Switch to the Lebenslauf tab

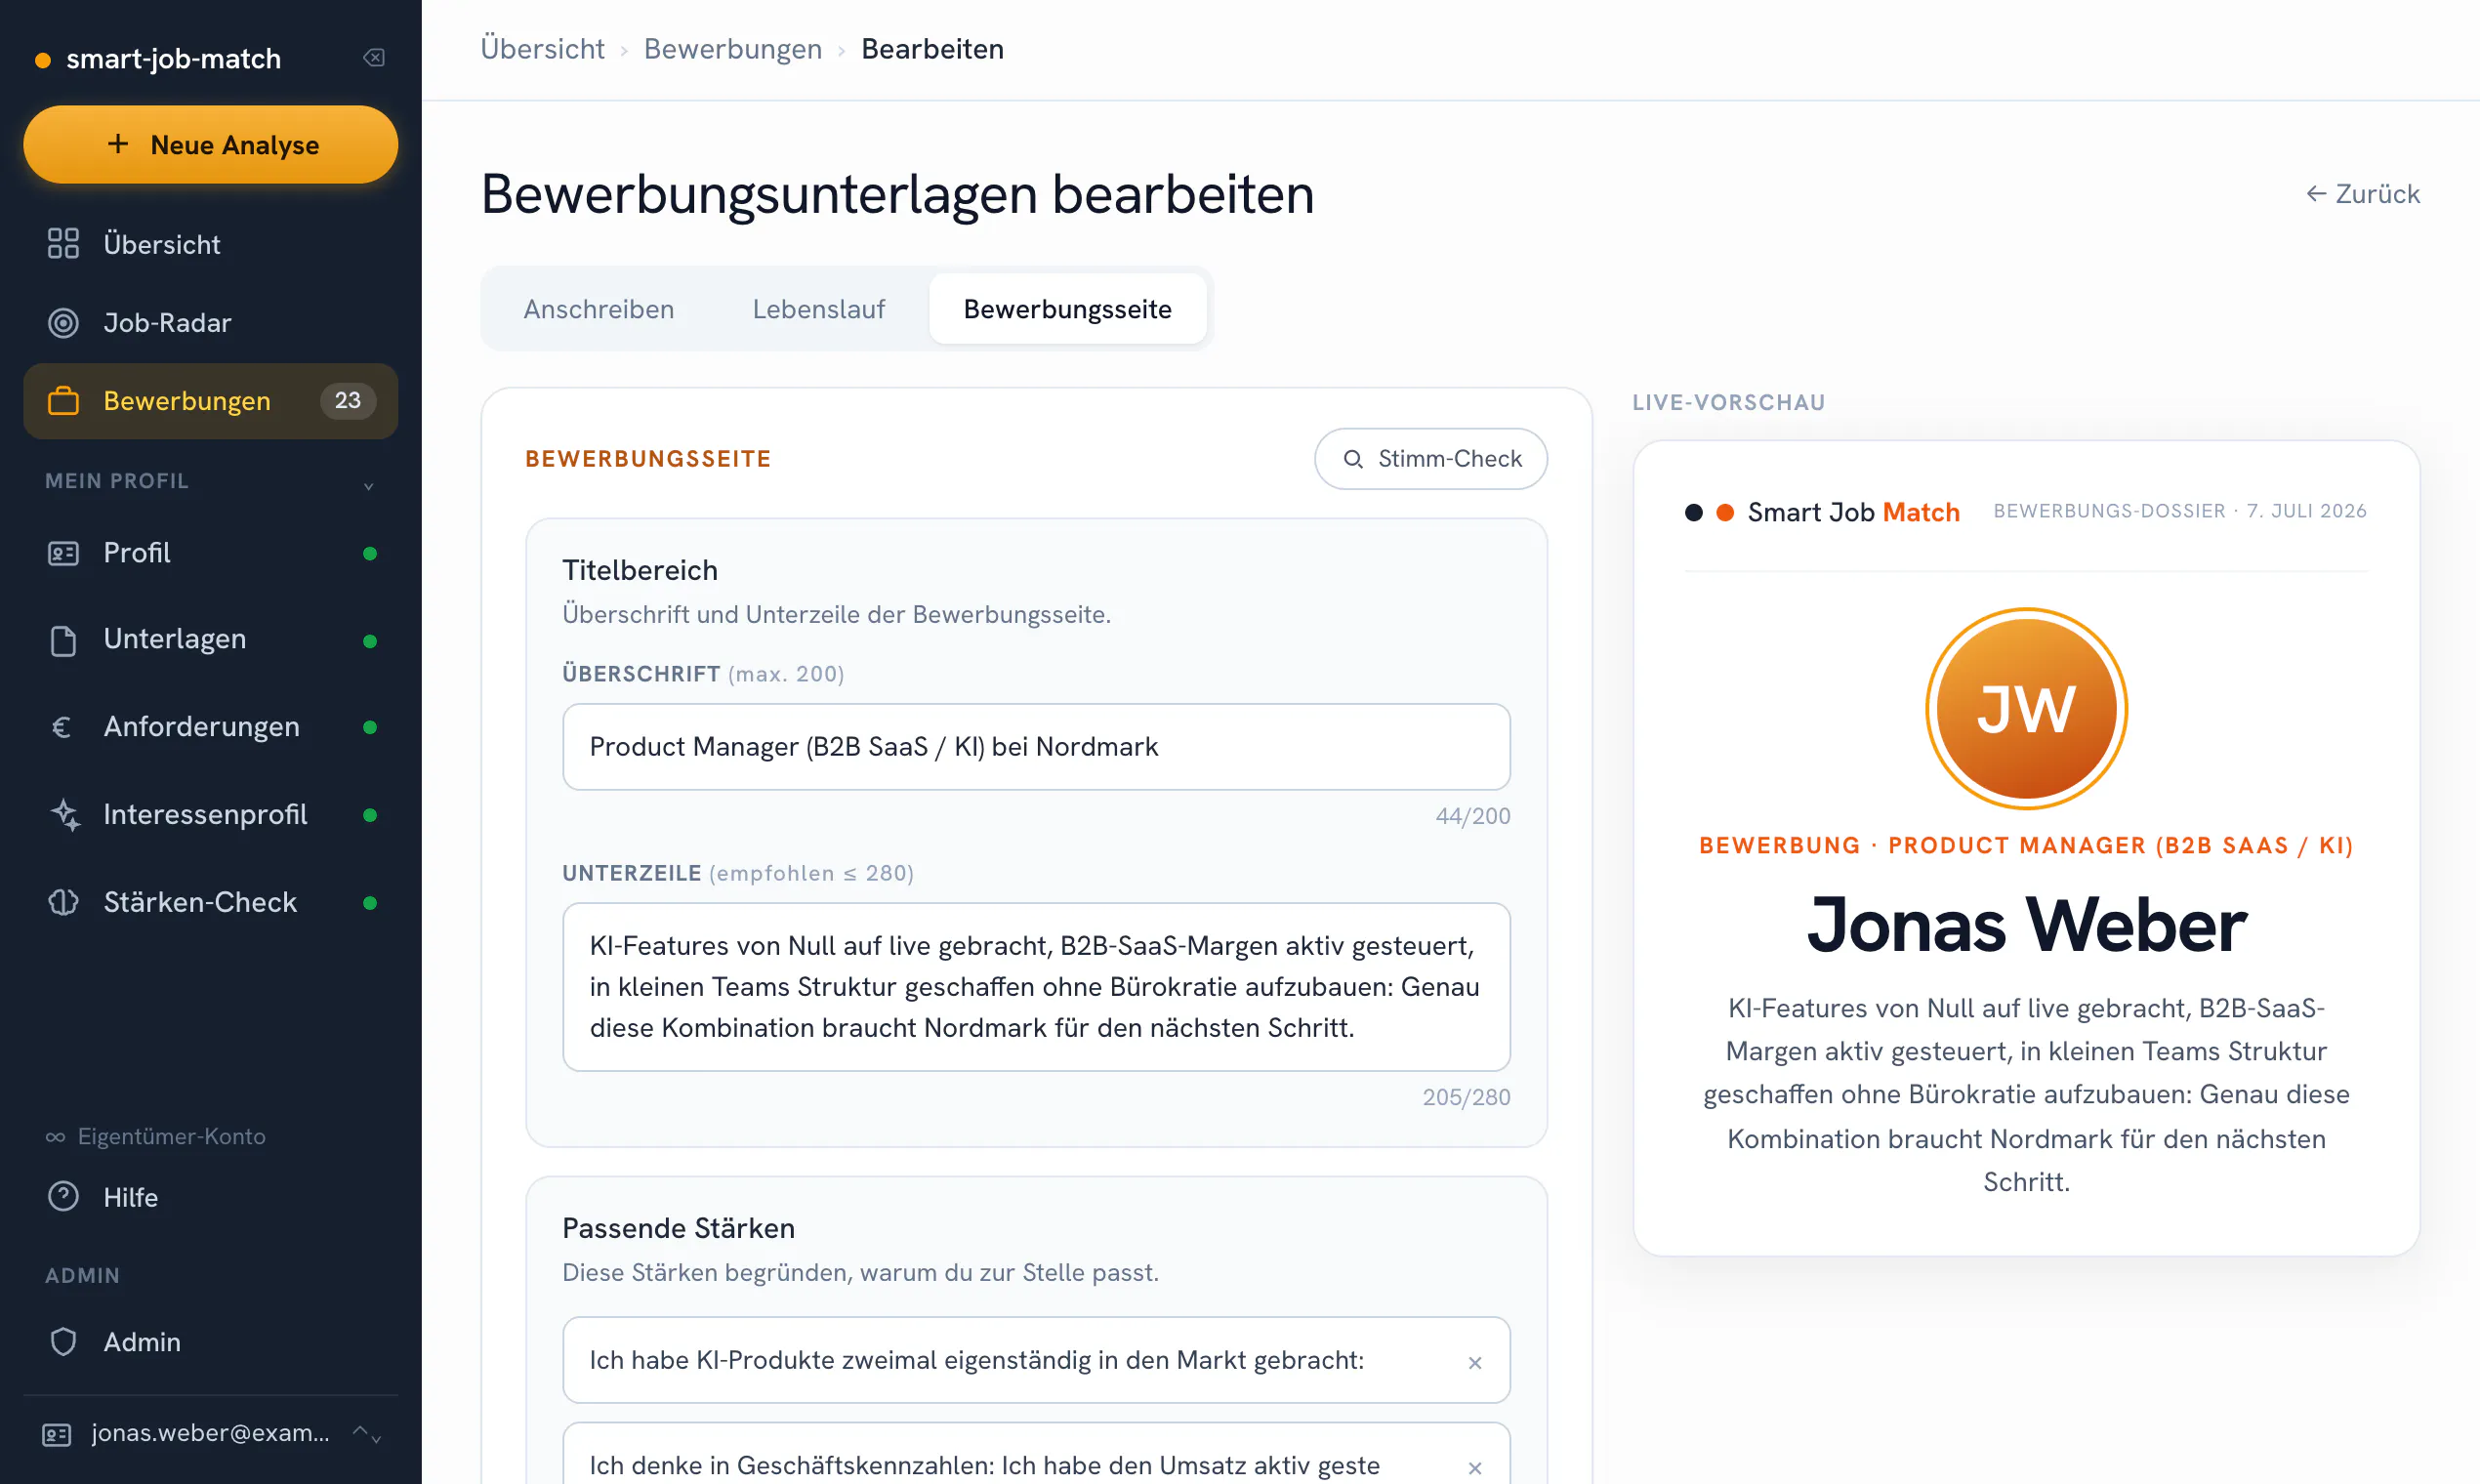pos(819,309)
